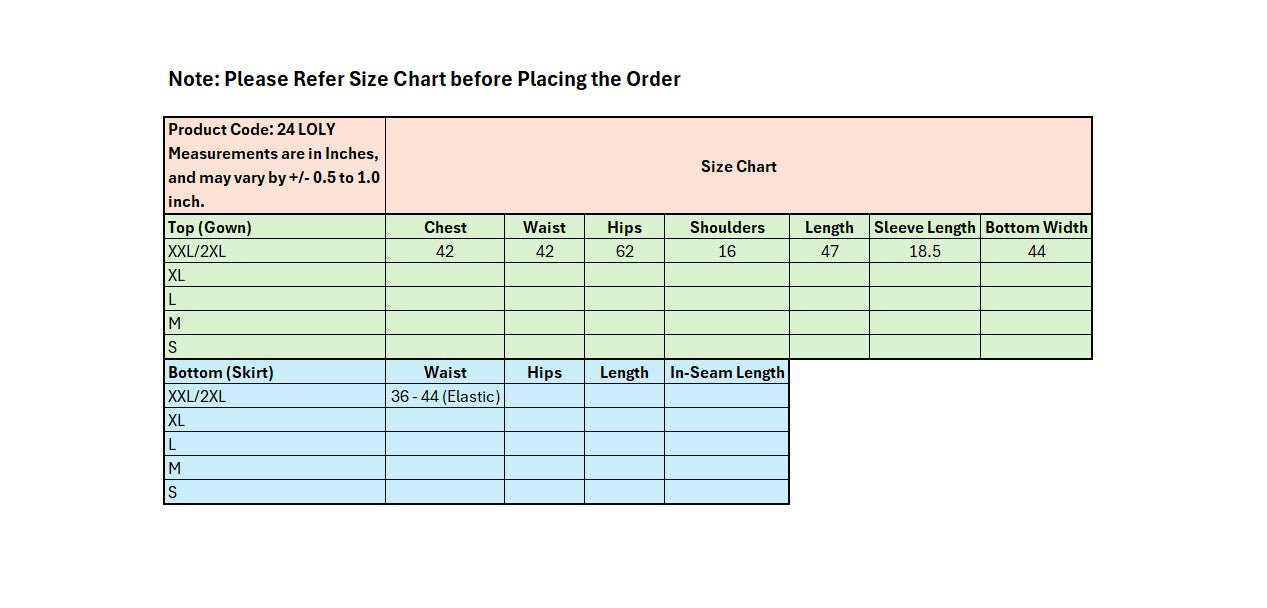Click the Sleeve Length column header
Screen dimensions: 1267x608
pyautogui.click(x=924, y=227)
